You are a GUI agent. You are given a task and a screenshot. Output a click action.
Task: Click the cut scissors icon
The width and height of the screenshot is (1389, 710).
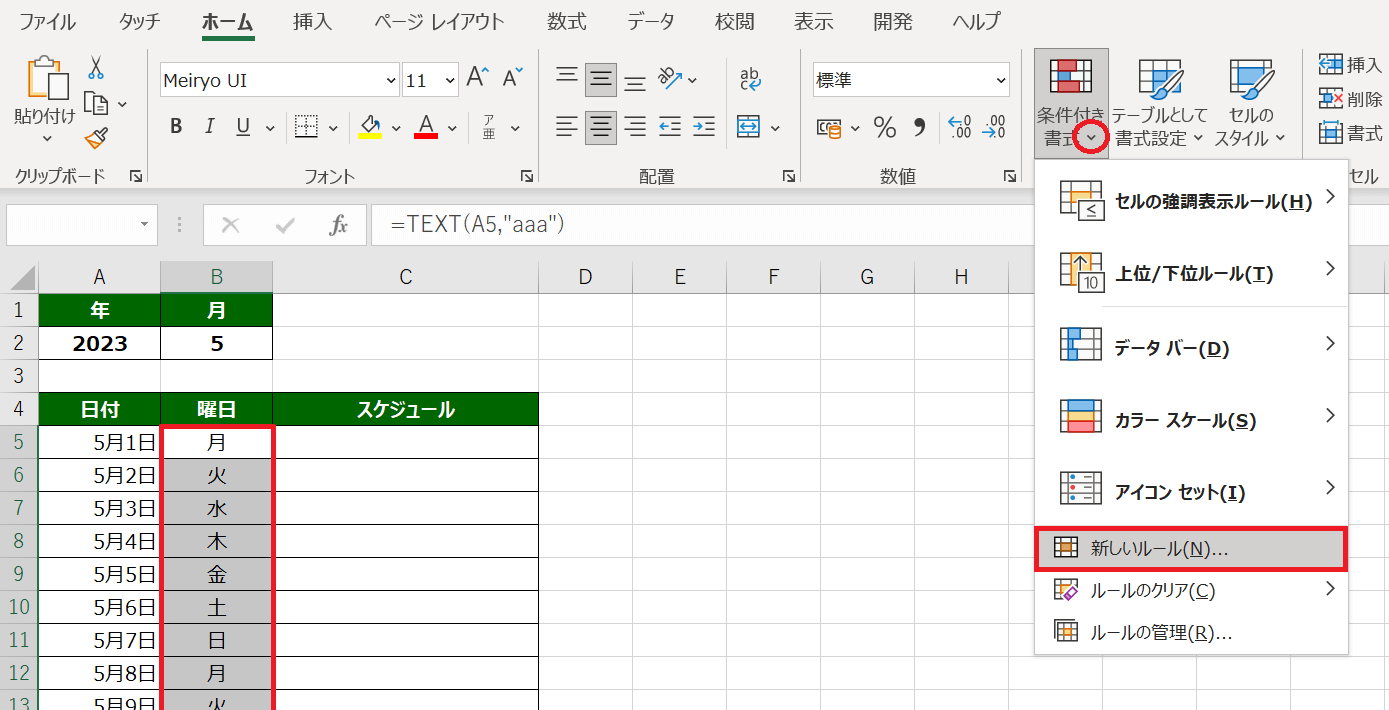pos(97,67)
